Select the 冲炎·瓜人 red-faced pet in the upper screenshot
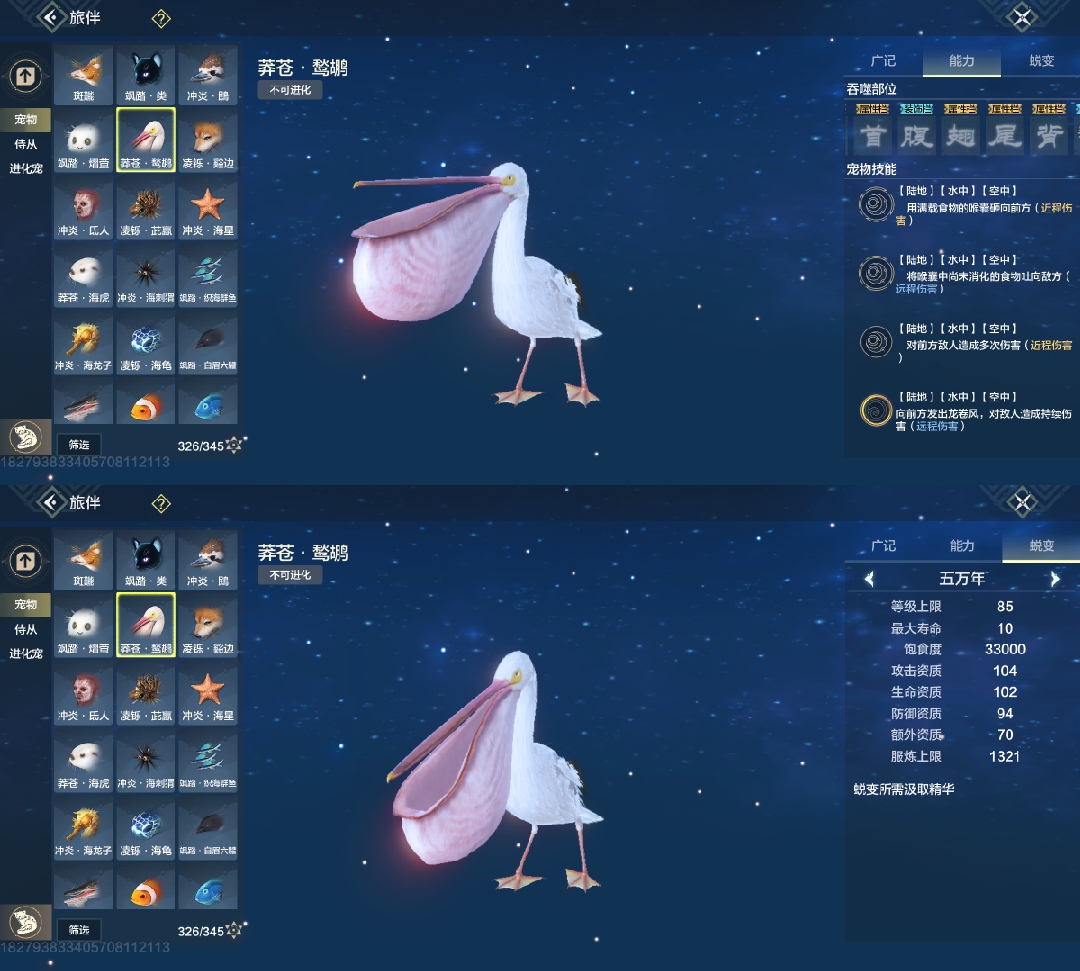This screenshot has width=1080, height=971. point(83,209)
